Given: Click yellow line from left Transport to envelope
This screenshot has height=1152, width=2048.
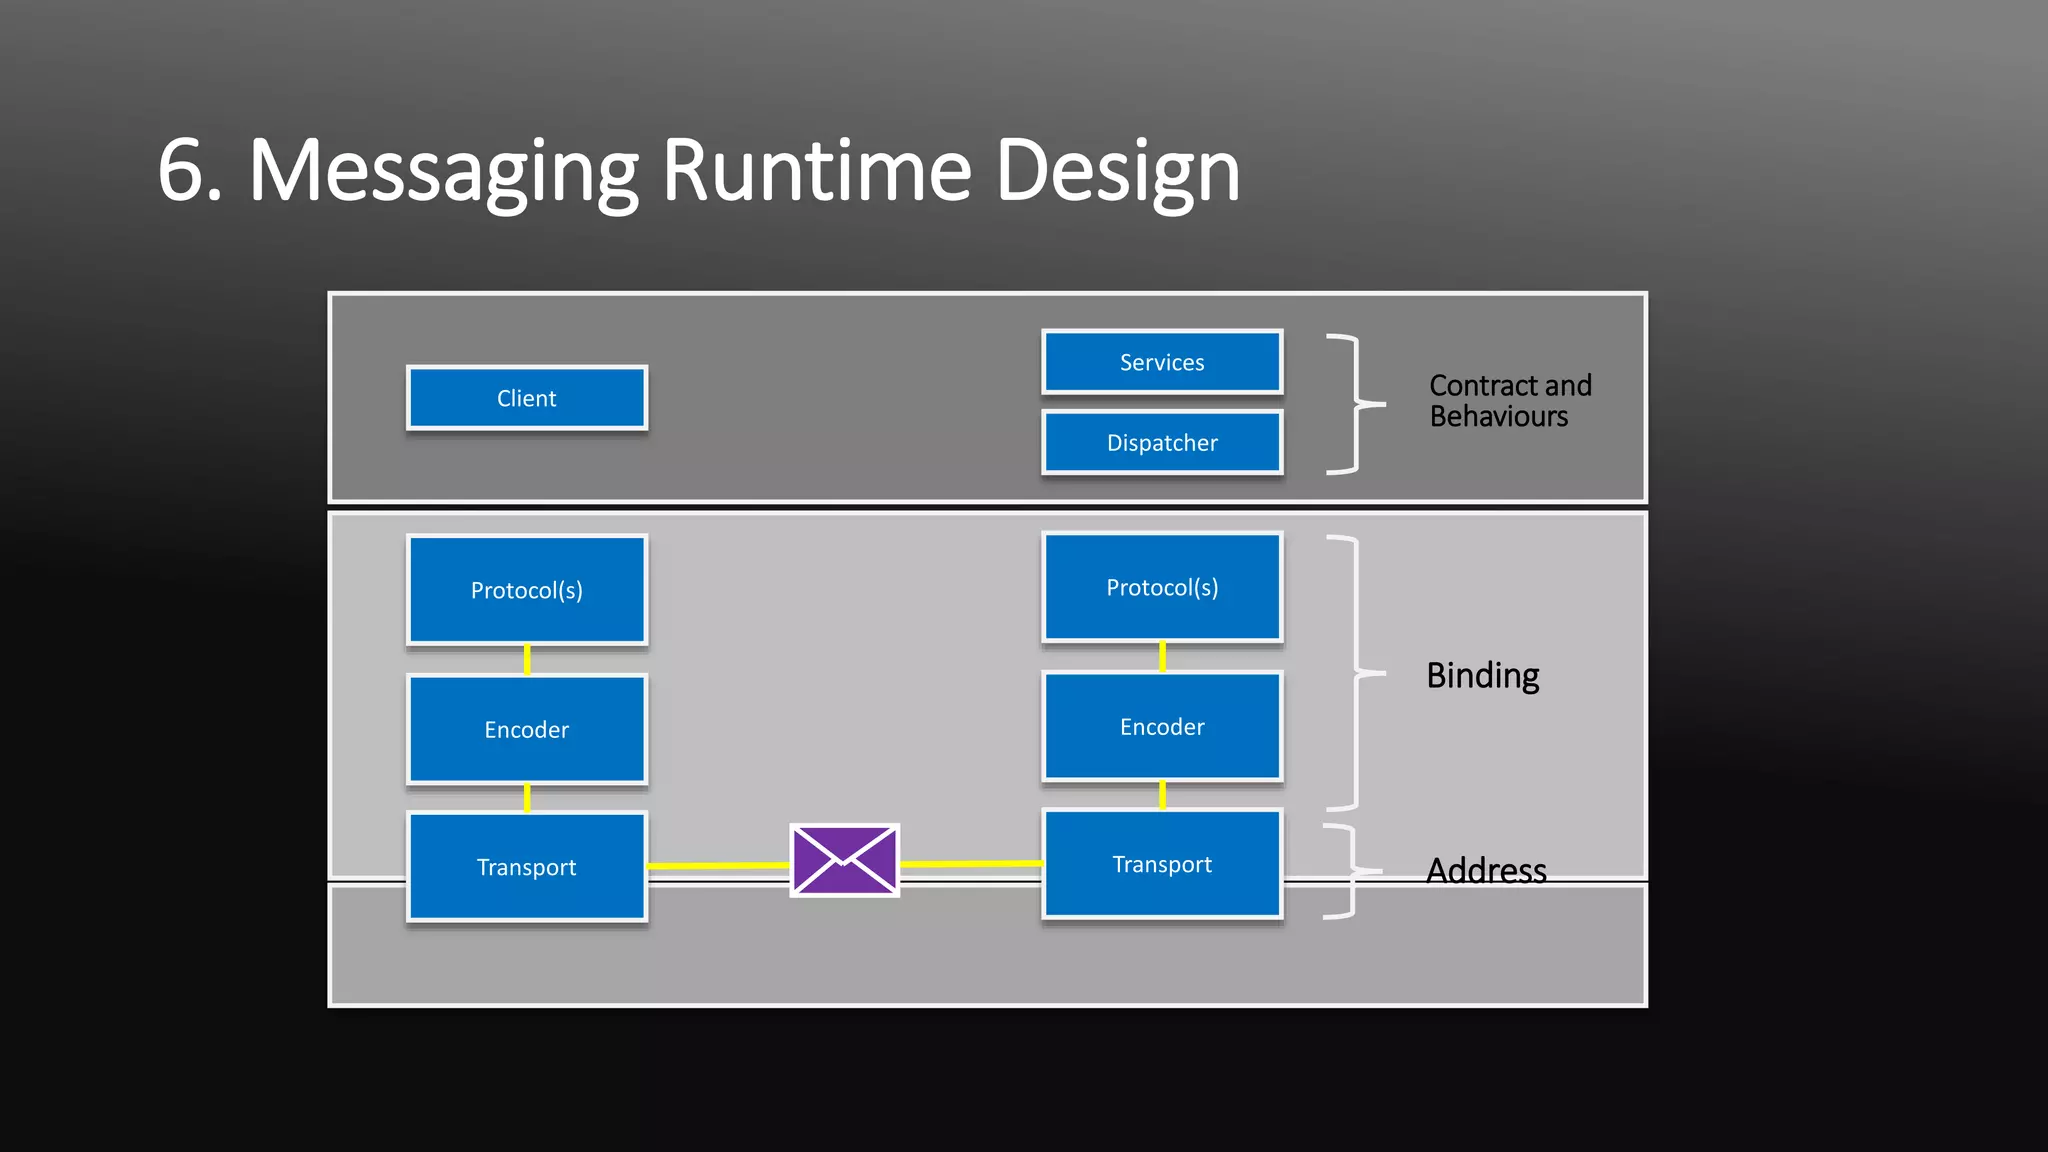Looking at the screenshot, I should click(x=718, y=865).
